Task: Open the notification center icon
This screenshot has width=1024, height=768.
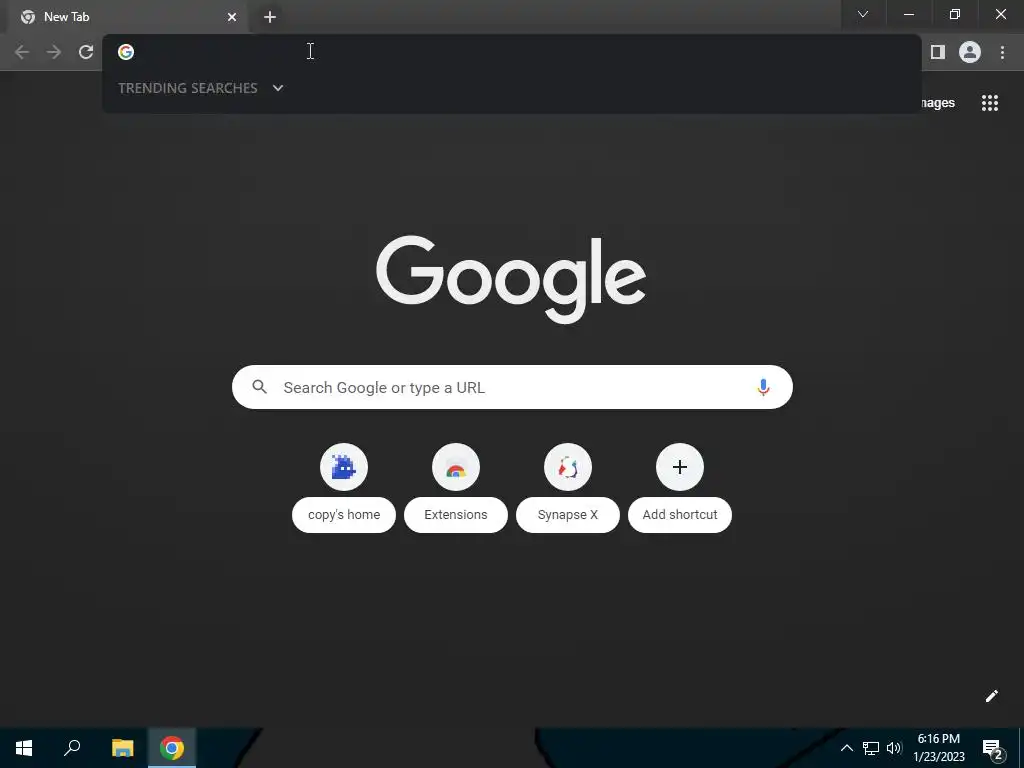Action: click(993, 748)
